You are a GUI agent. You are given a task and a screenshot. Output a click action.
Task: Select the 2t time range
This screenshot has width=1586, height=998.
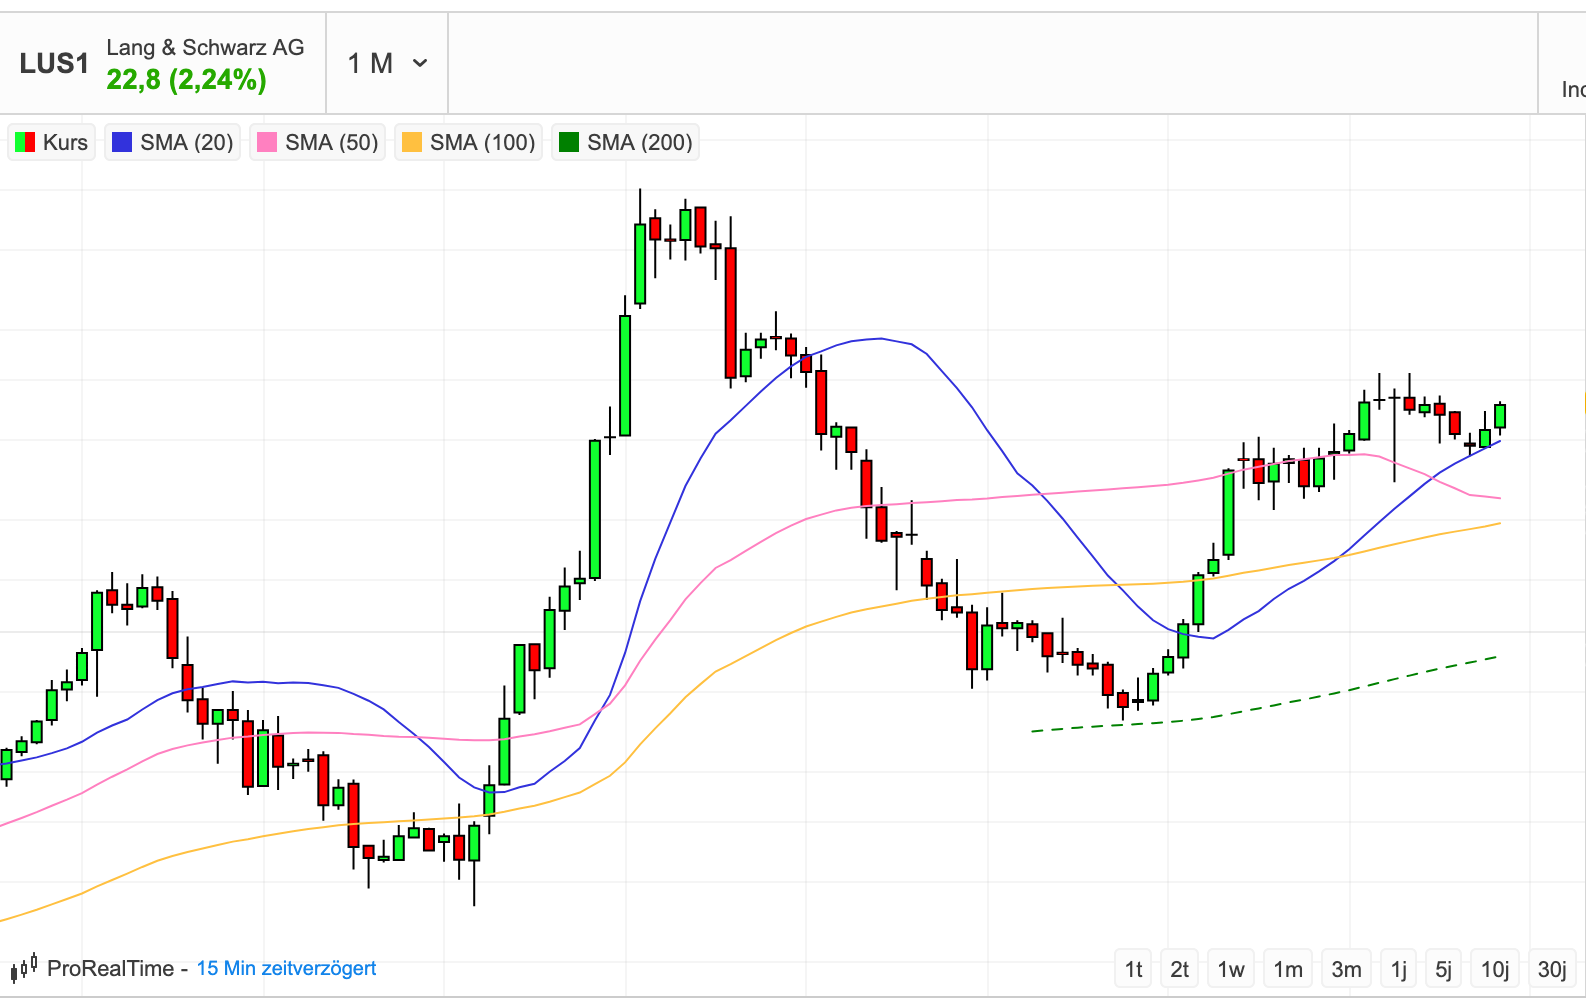1180,969
